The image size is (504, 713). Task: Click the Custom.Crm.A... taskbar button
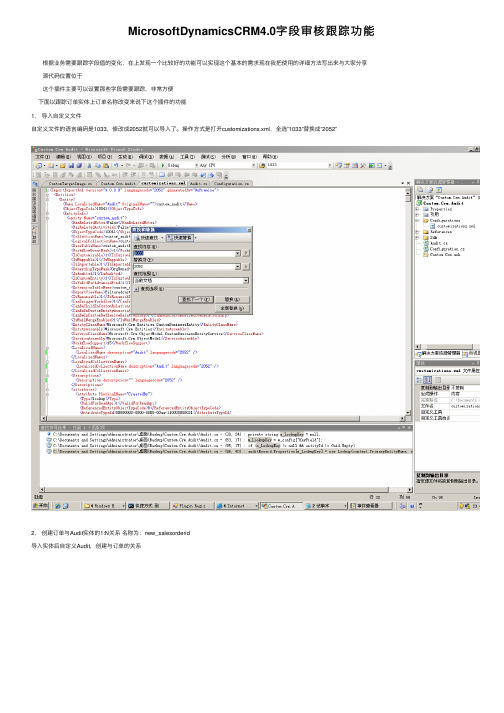[x=281, y=506]
